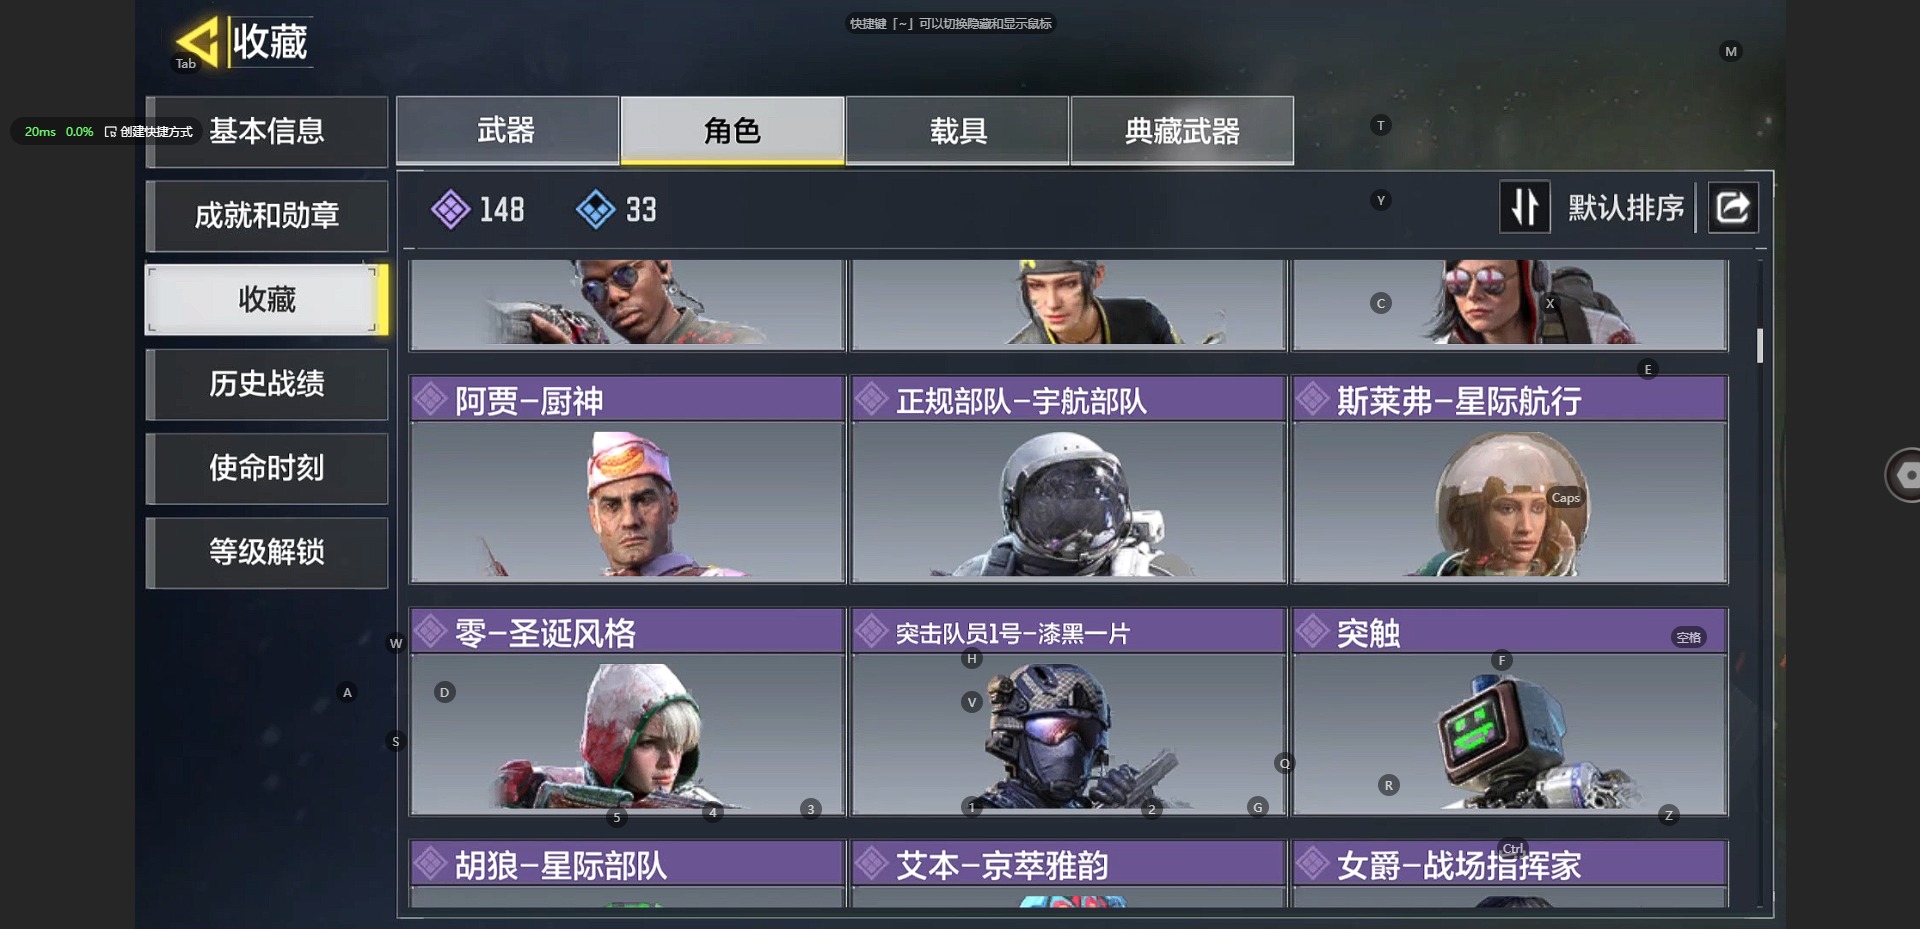Click the blue diamond 33 counter icon
1920x929 pixels.
[595, 209]
